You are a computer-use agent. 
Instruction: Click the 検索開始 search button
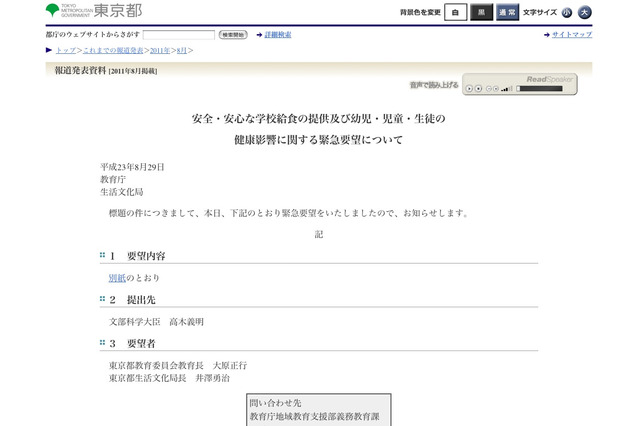click(x=233, y=35)
